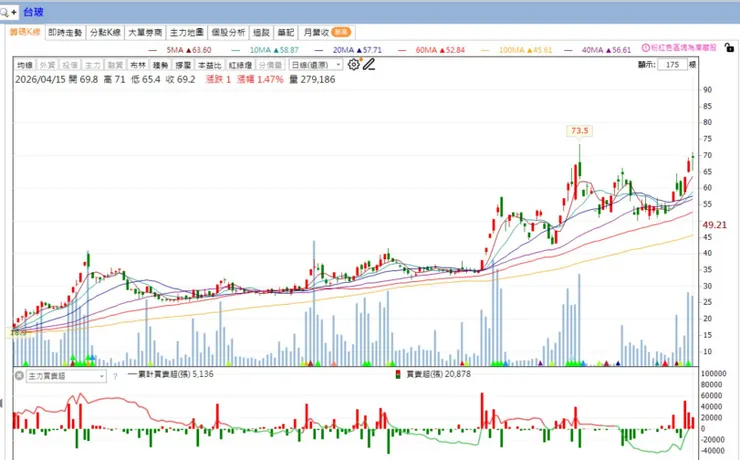The width and height of the screenshot is (740, 460).
Task: Open the 主力地圖 tab
Action: 186,32
